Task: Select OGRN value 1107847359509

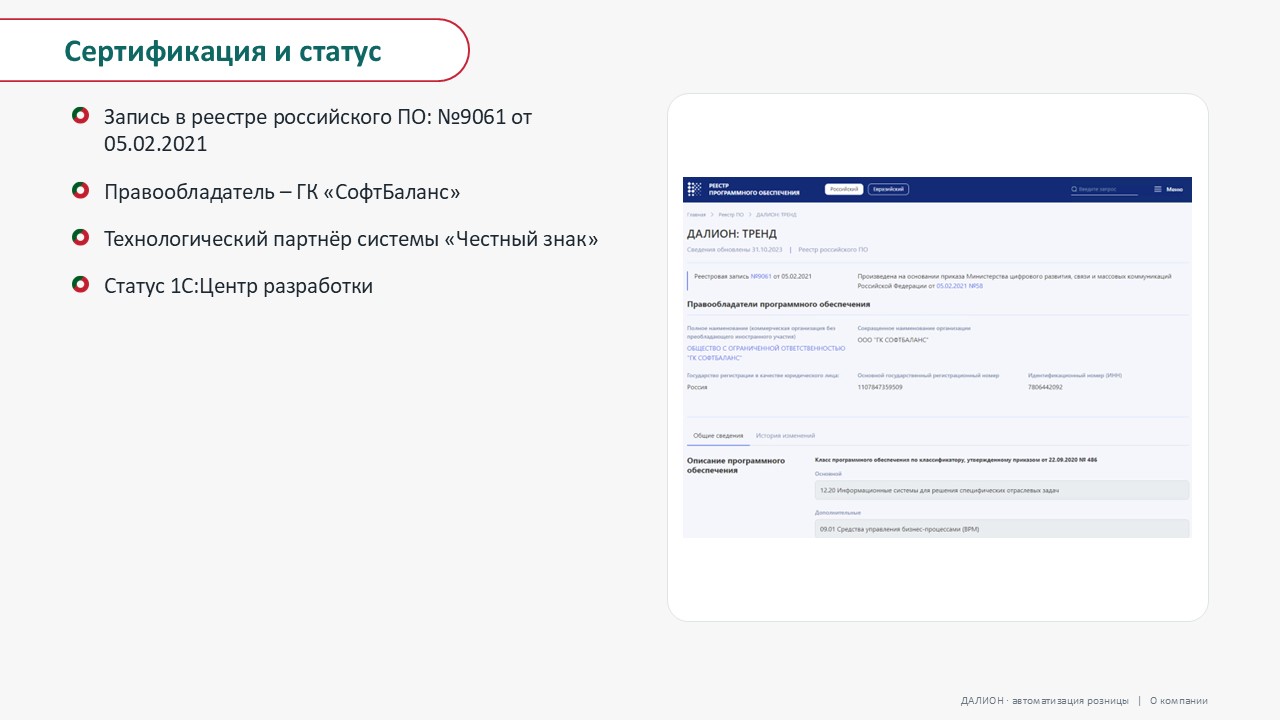Action: click(x=880, y=387)
